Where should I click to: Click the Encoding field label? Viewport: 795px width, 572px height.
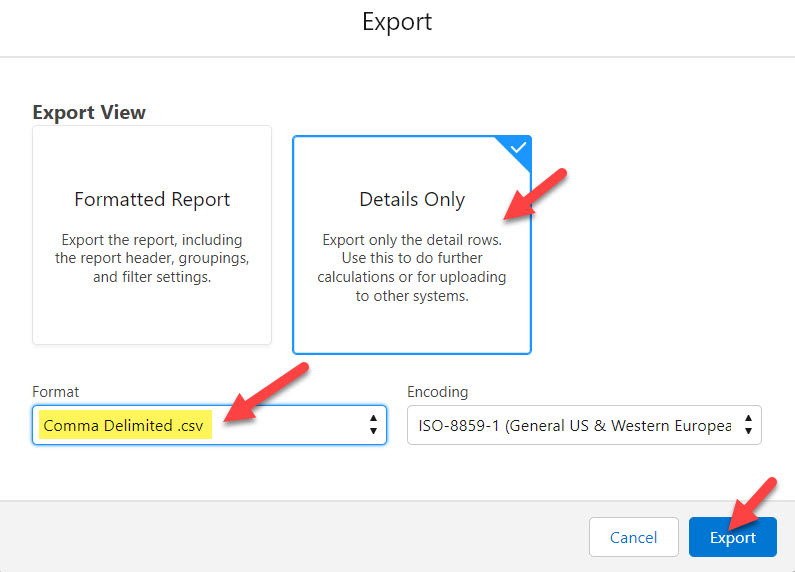tap(437, 392)
